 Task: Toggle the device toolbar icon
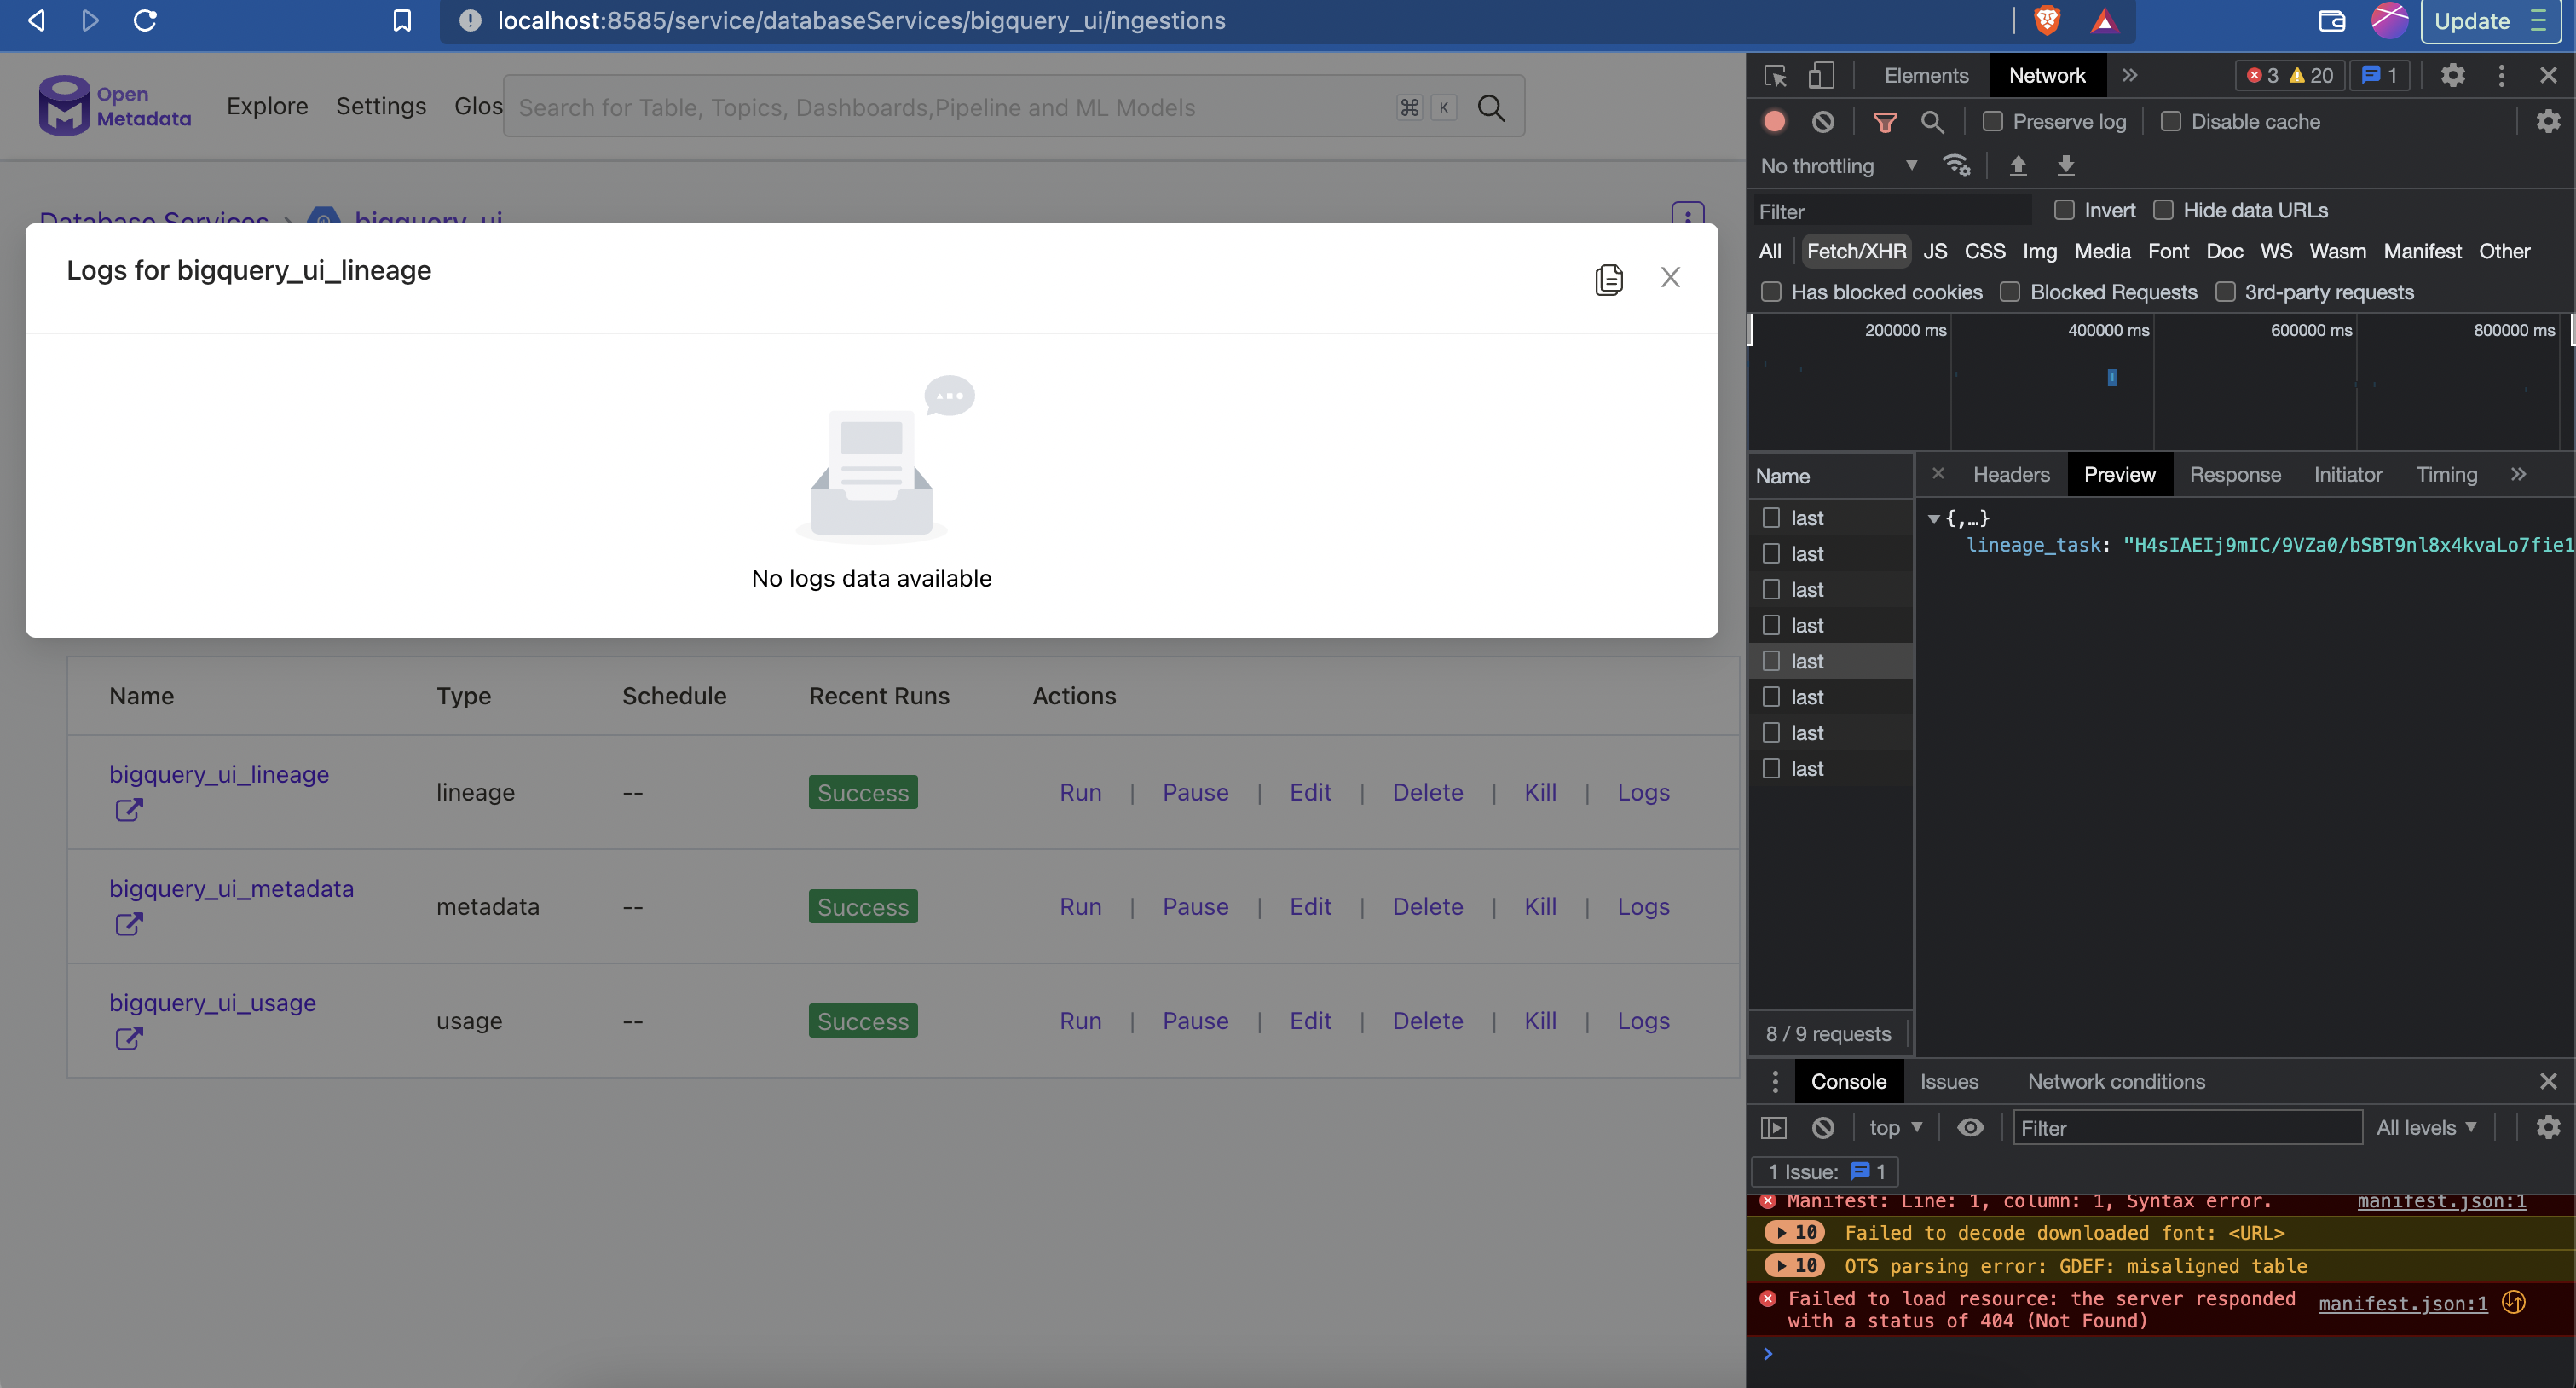pos(1822,75)
